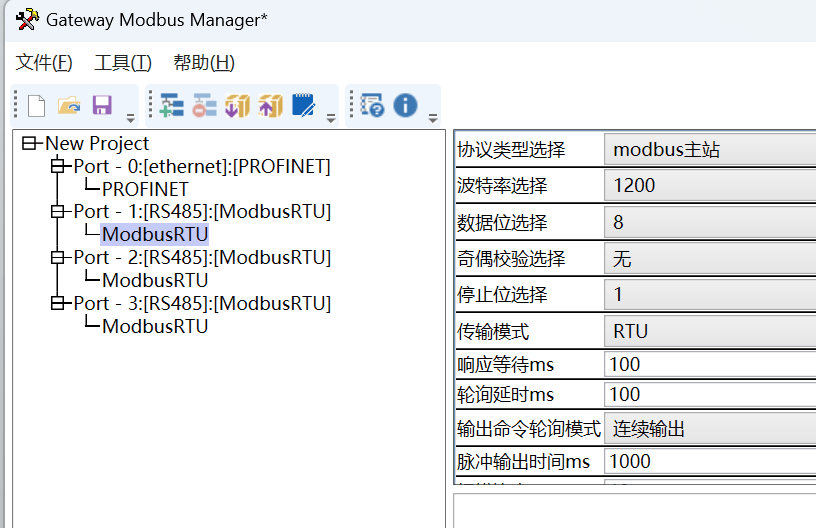The image size is (816, 528).
Task: Collapse the New Project root node
Action: (x=29, y=143)
